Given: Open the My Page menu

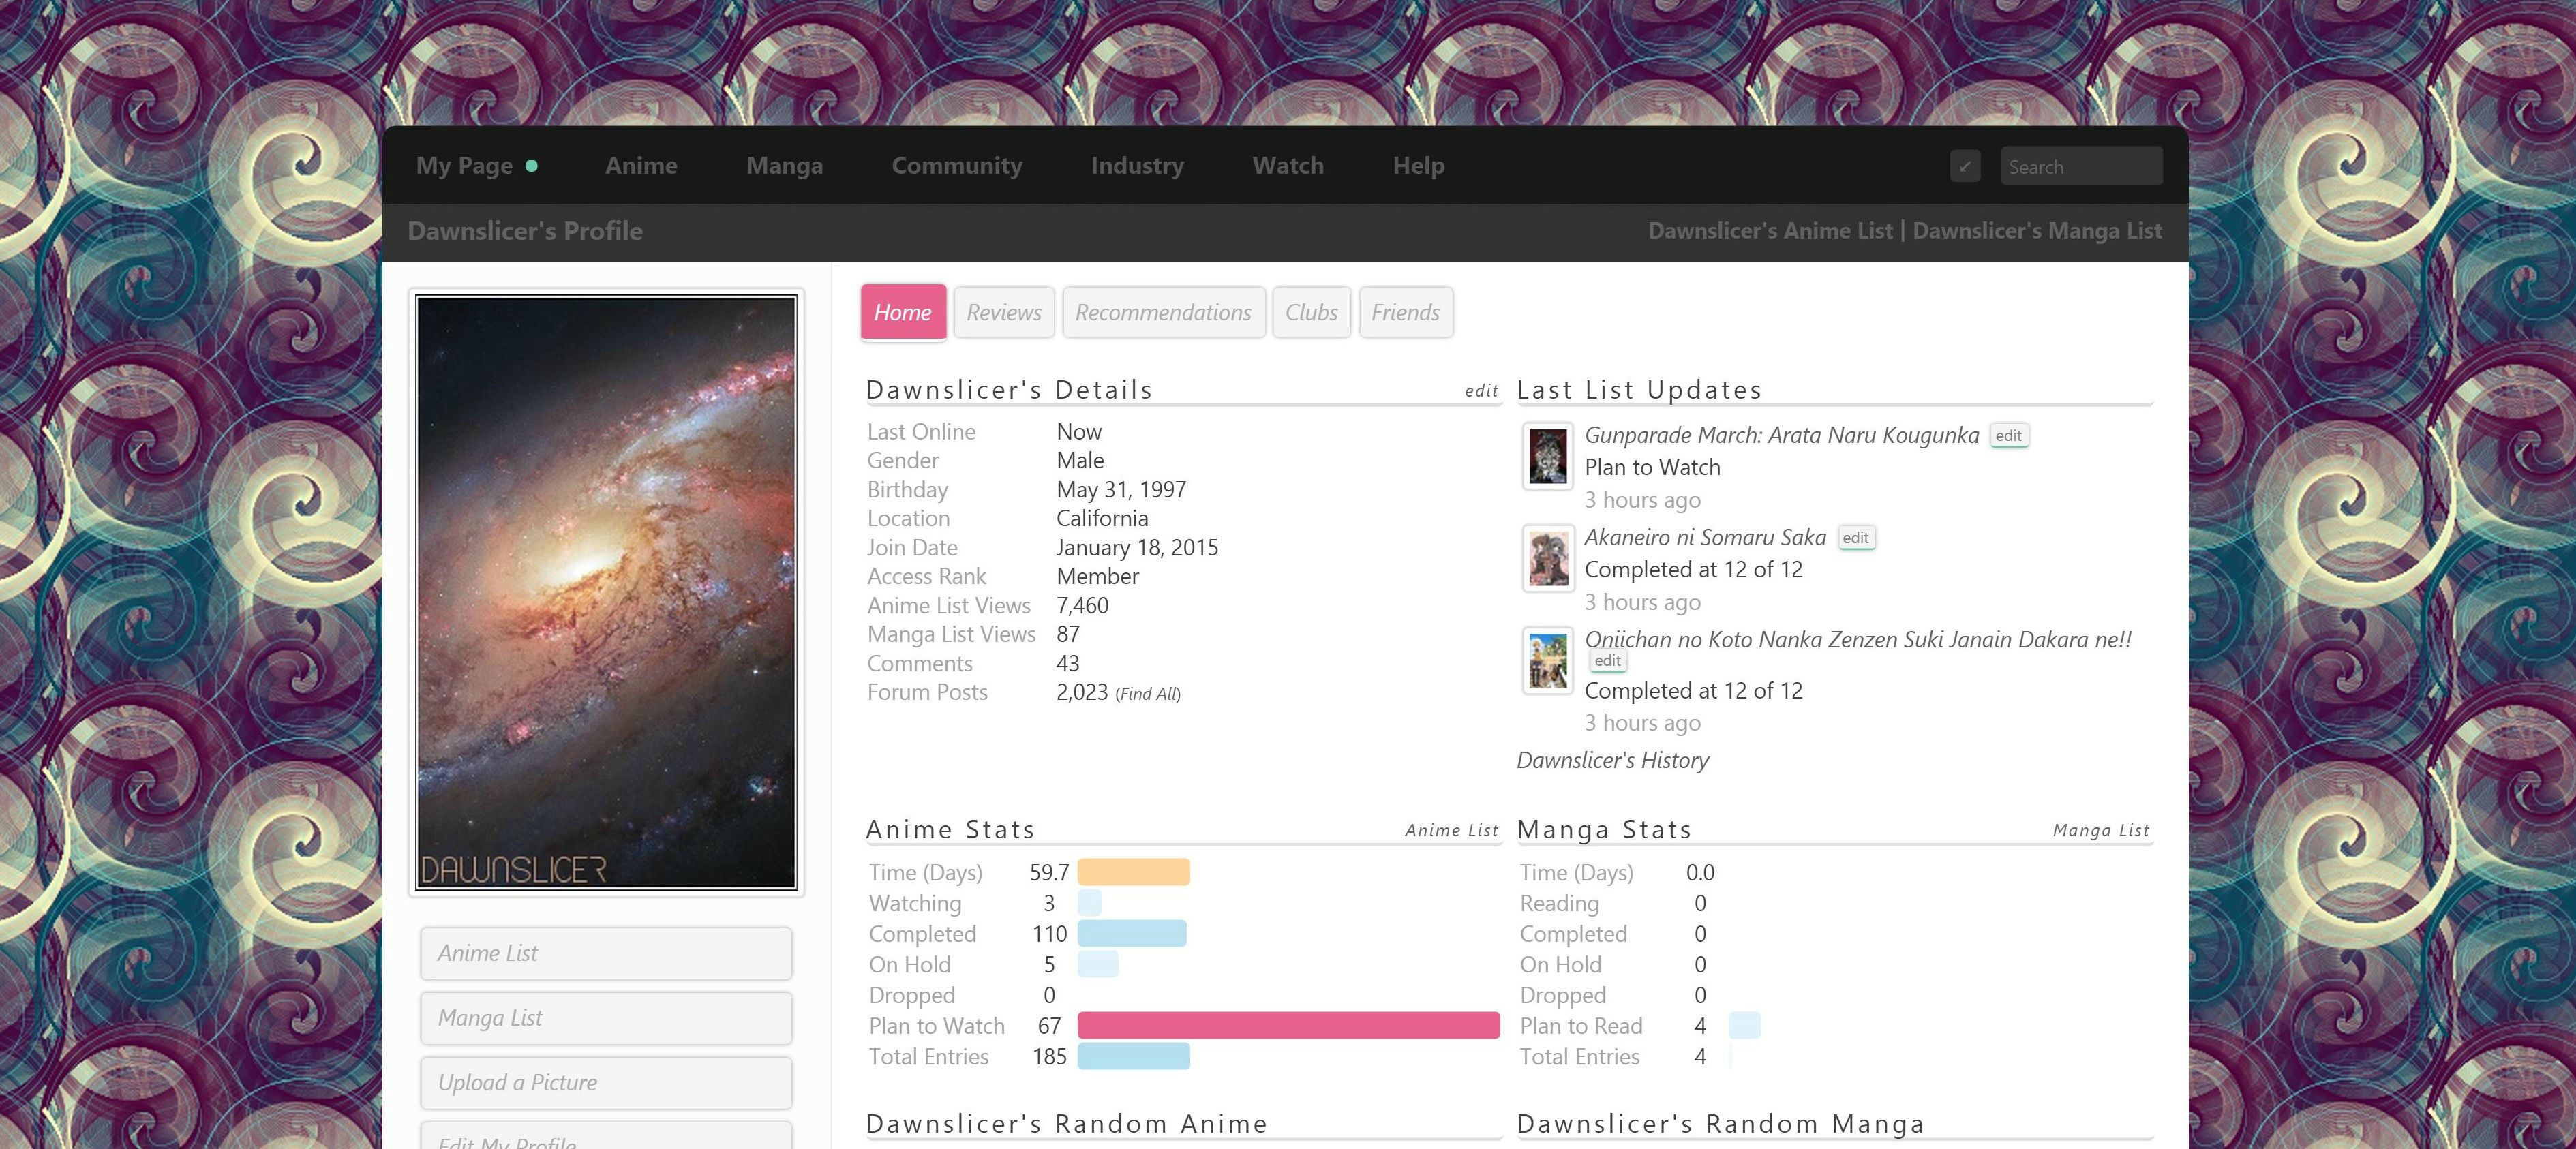Looking at the screenshot, I should tap(464, 166).
